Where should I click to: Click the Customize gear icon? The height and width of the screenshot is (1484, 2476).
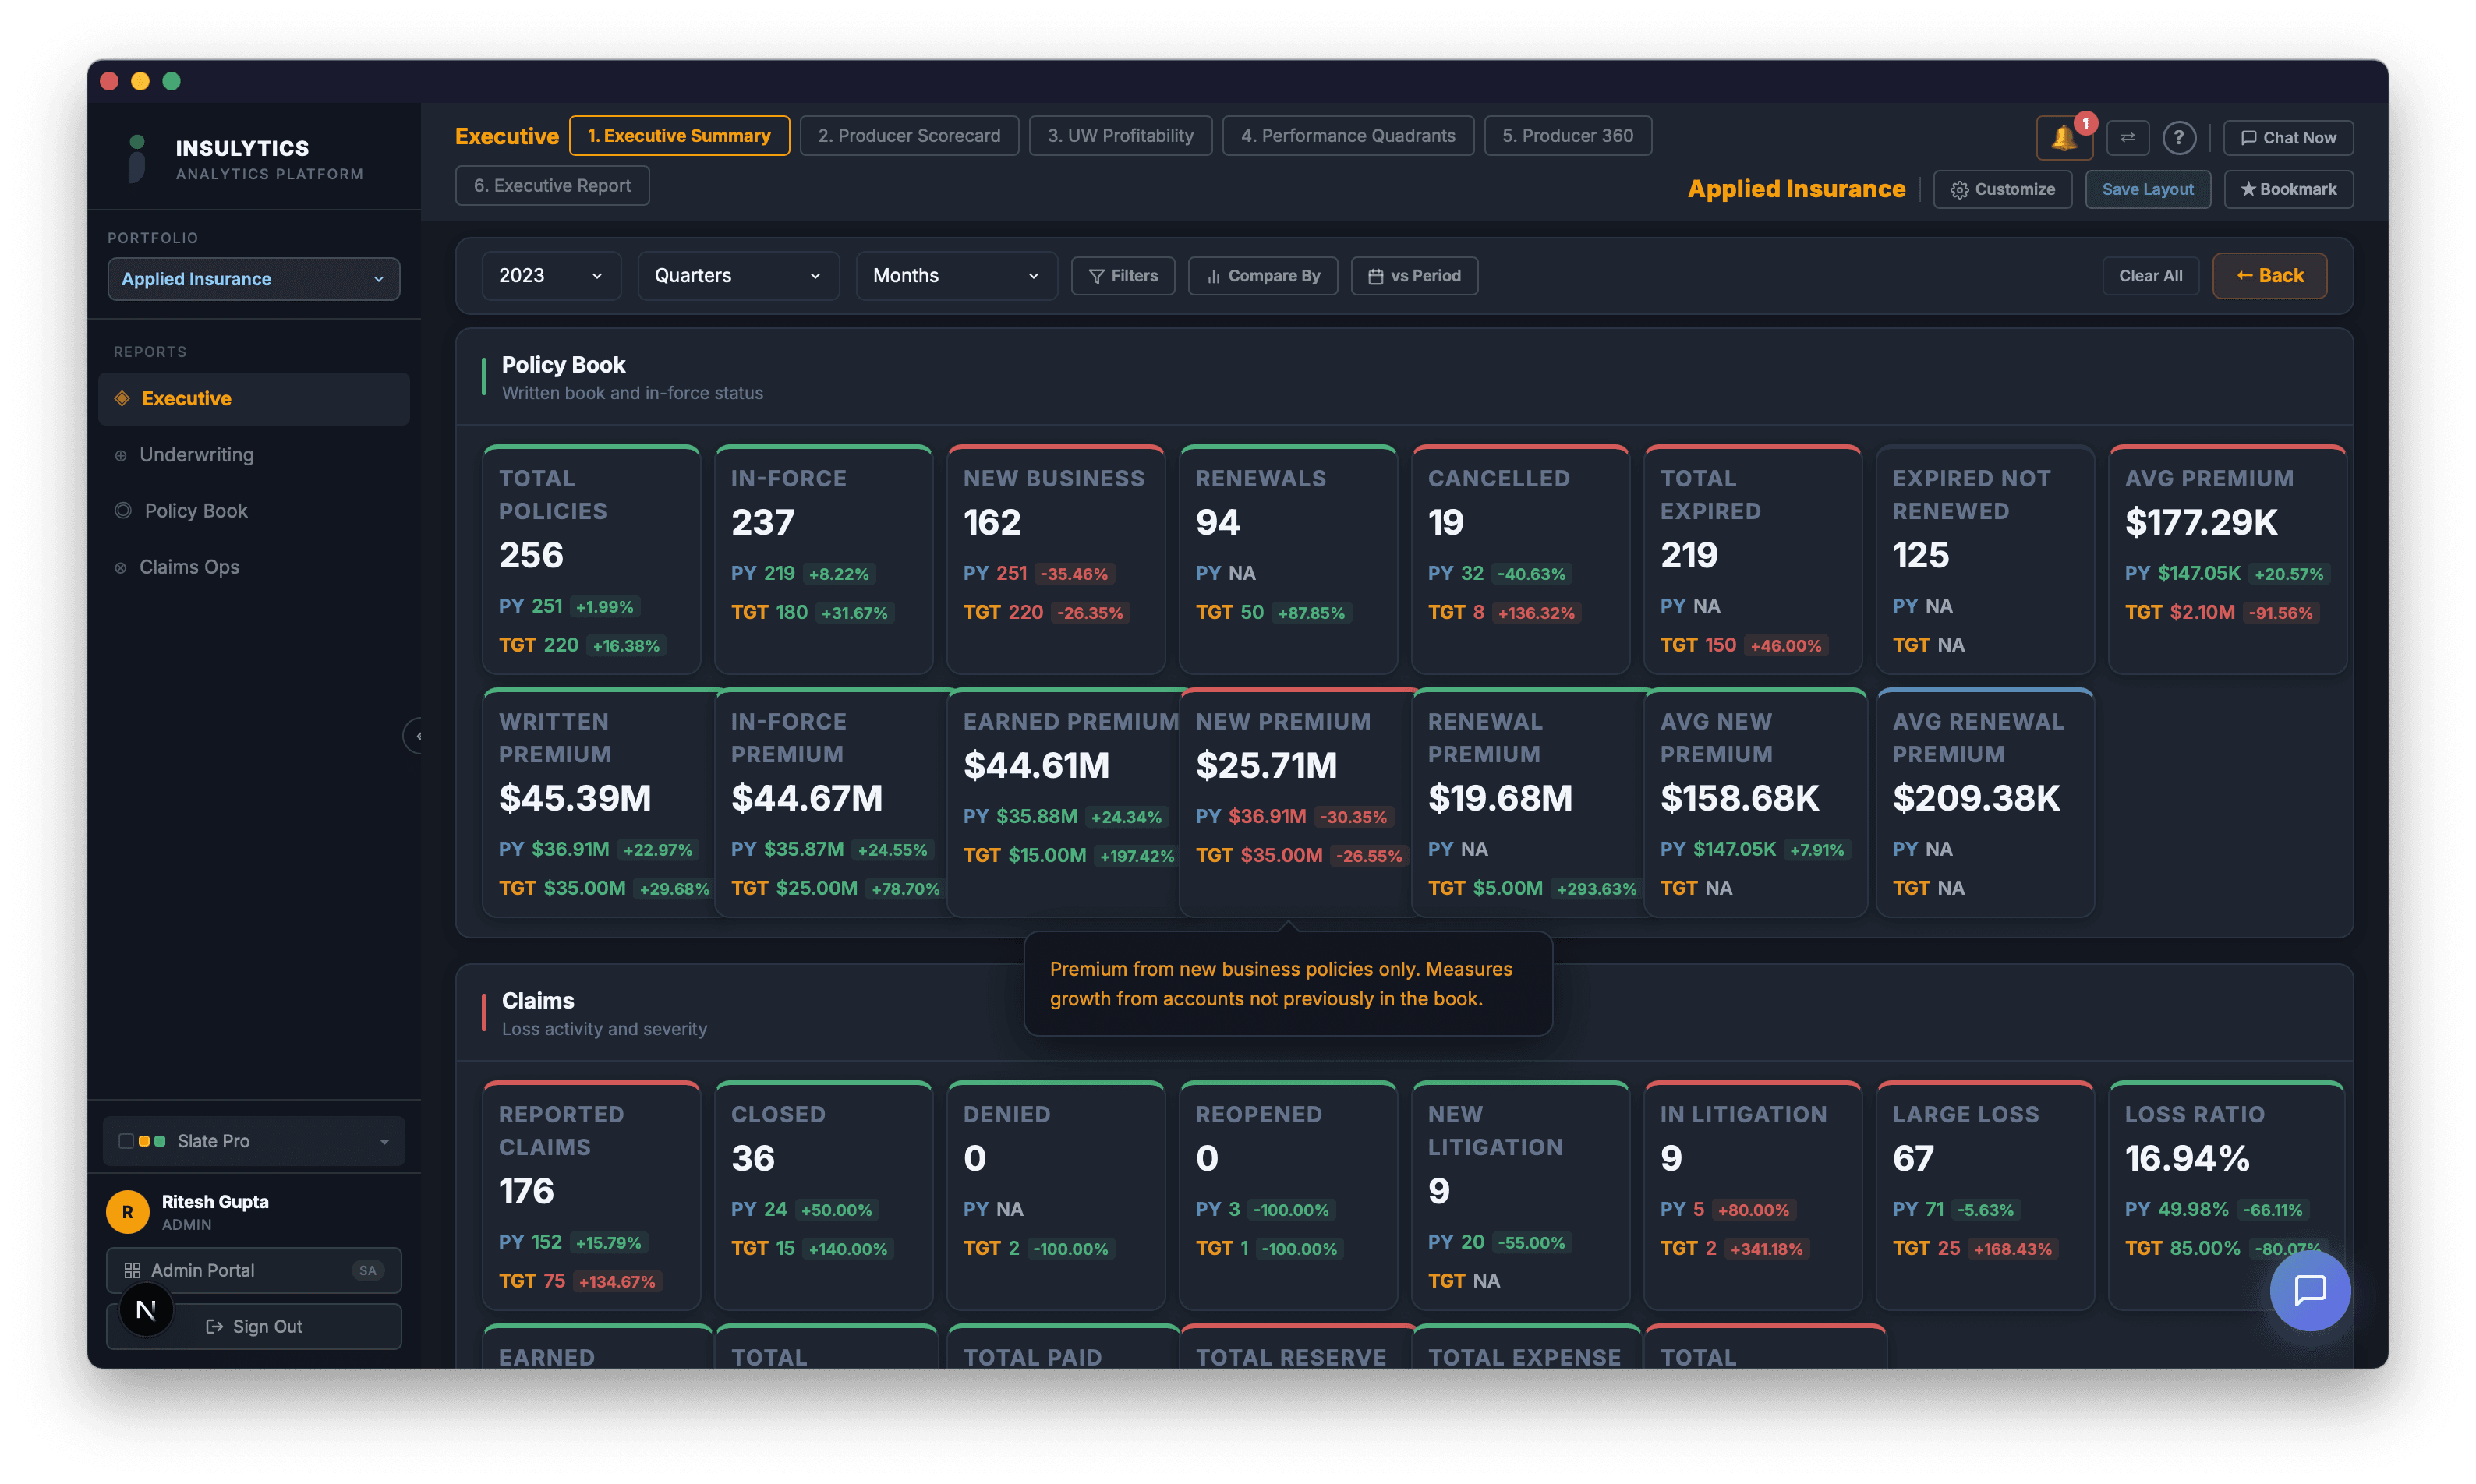(x=1959, y=189)
